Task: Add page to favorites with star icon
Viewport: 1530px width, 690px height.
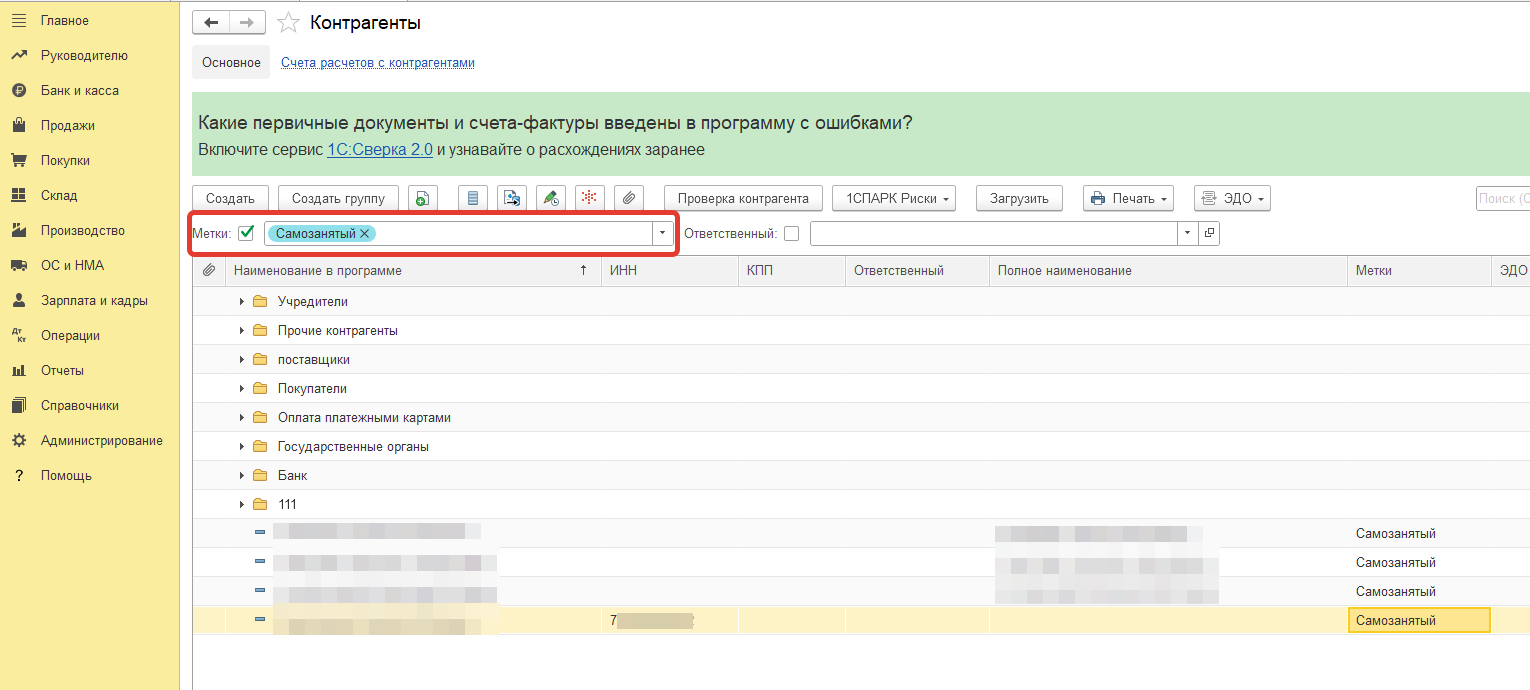Action: coord(288,23)
